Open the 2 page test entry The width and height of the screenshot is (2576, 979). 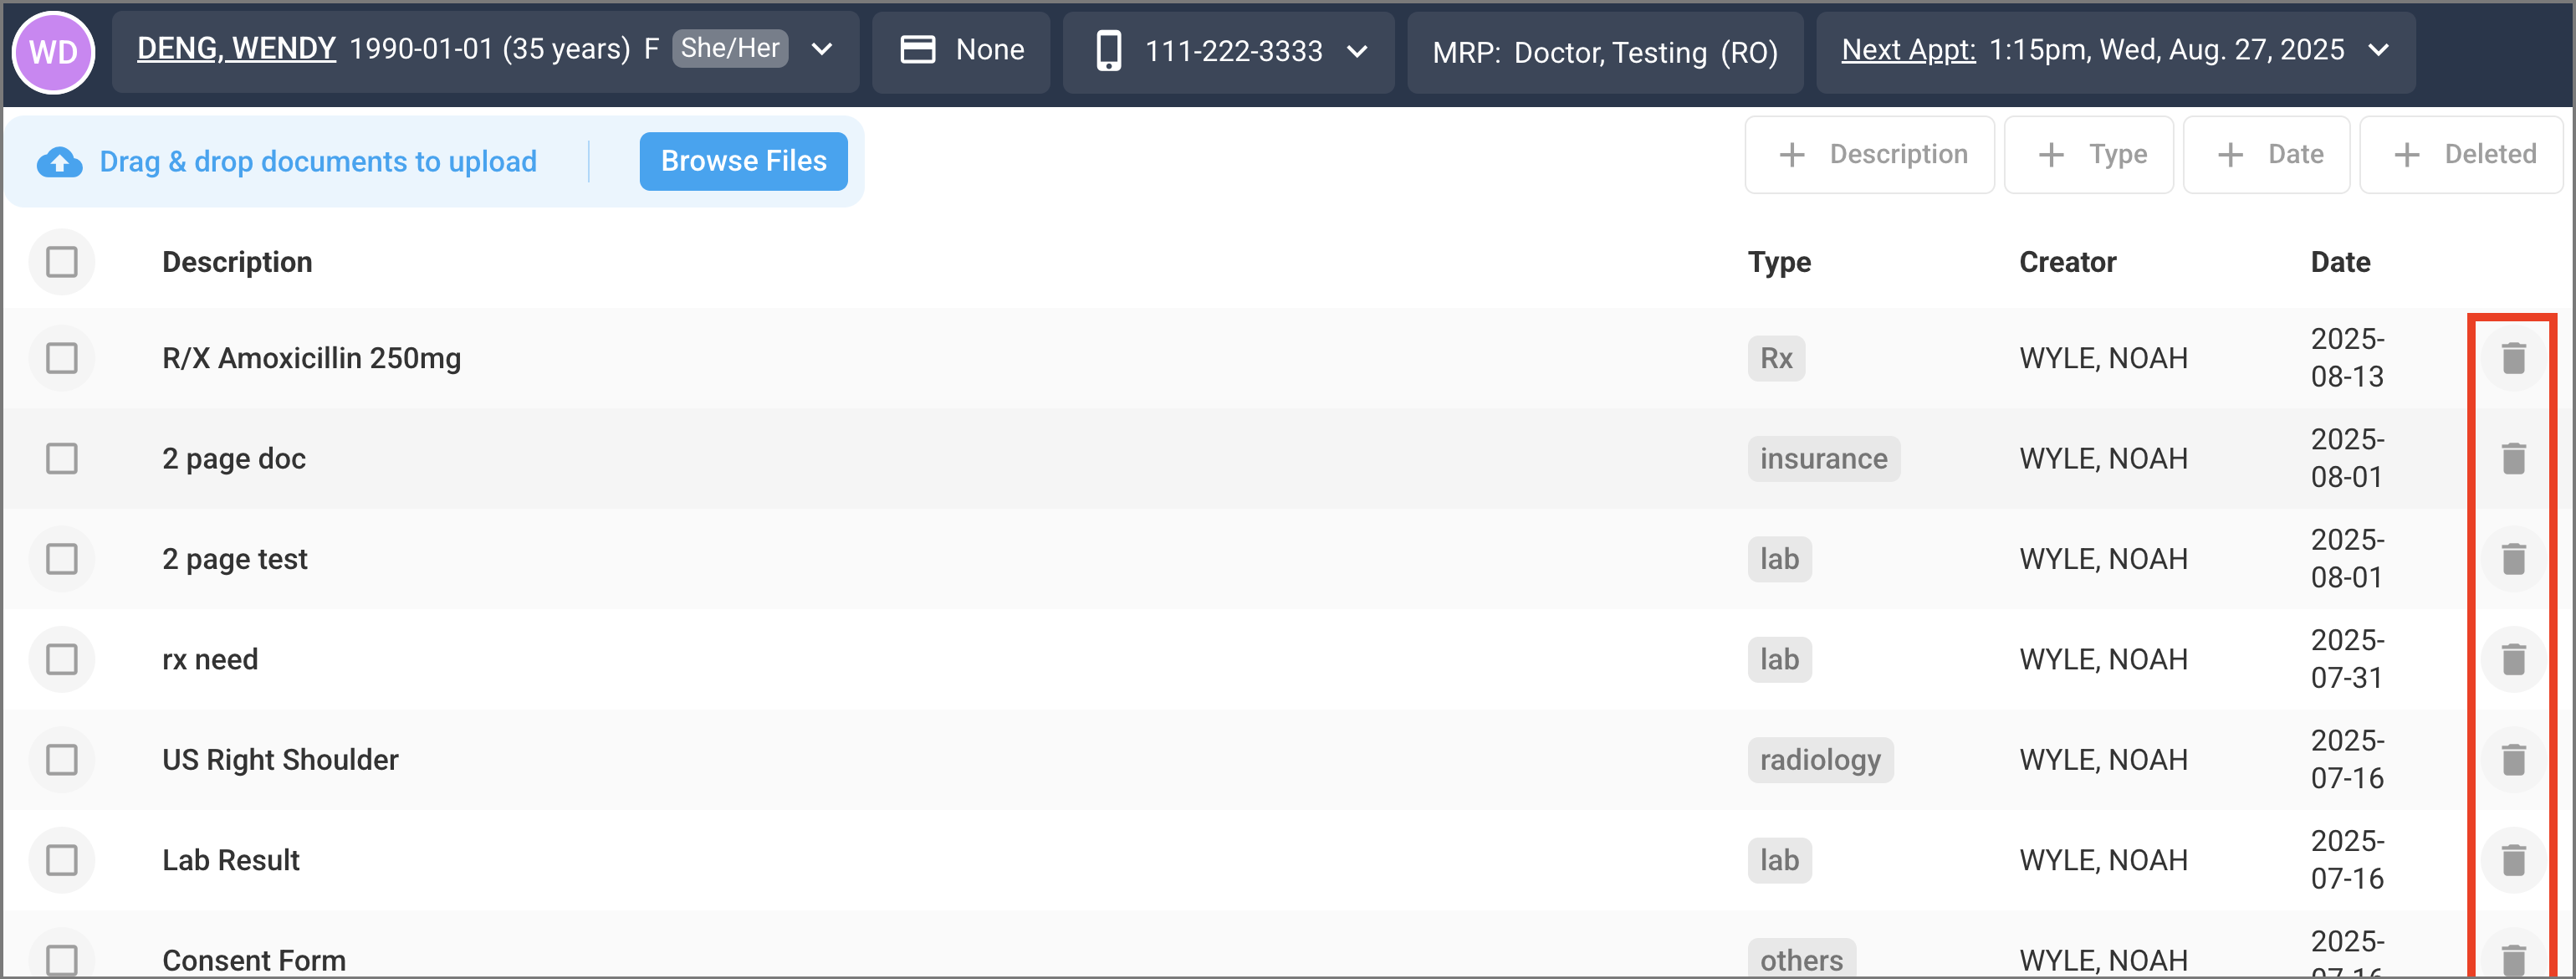point(235,558)
